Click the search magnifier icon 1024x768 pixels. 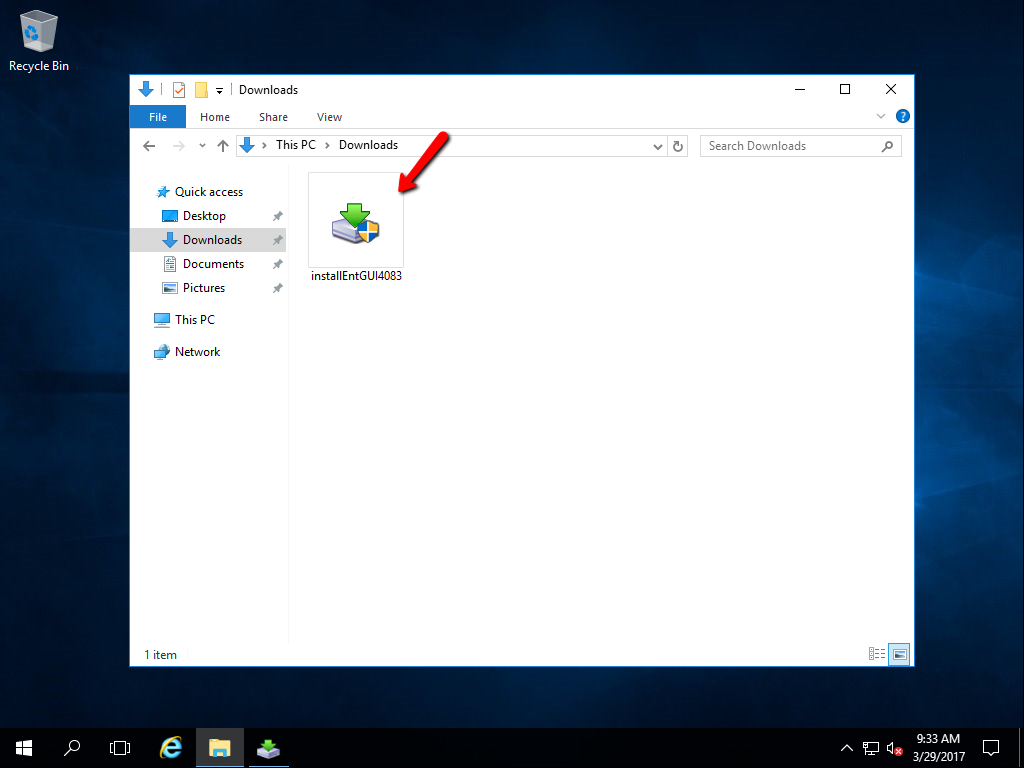887,146
